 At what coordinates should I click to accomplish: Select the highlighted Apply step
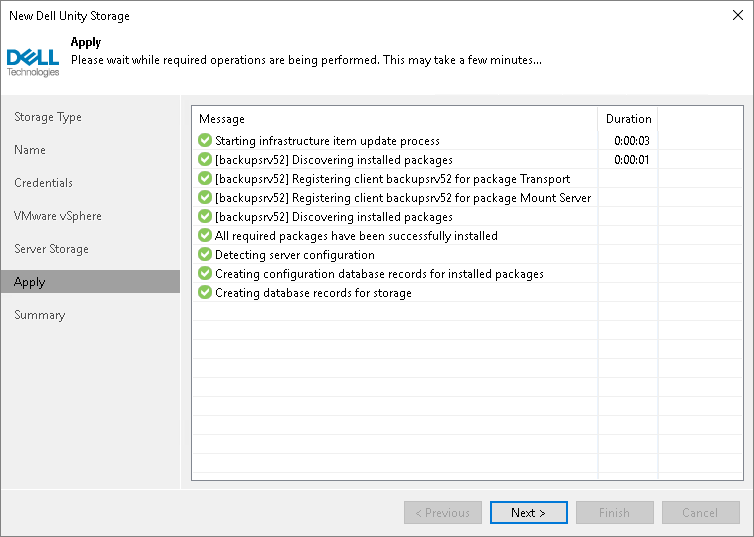[x=90, y=282]
